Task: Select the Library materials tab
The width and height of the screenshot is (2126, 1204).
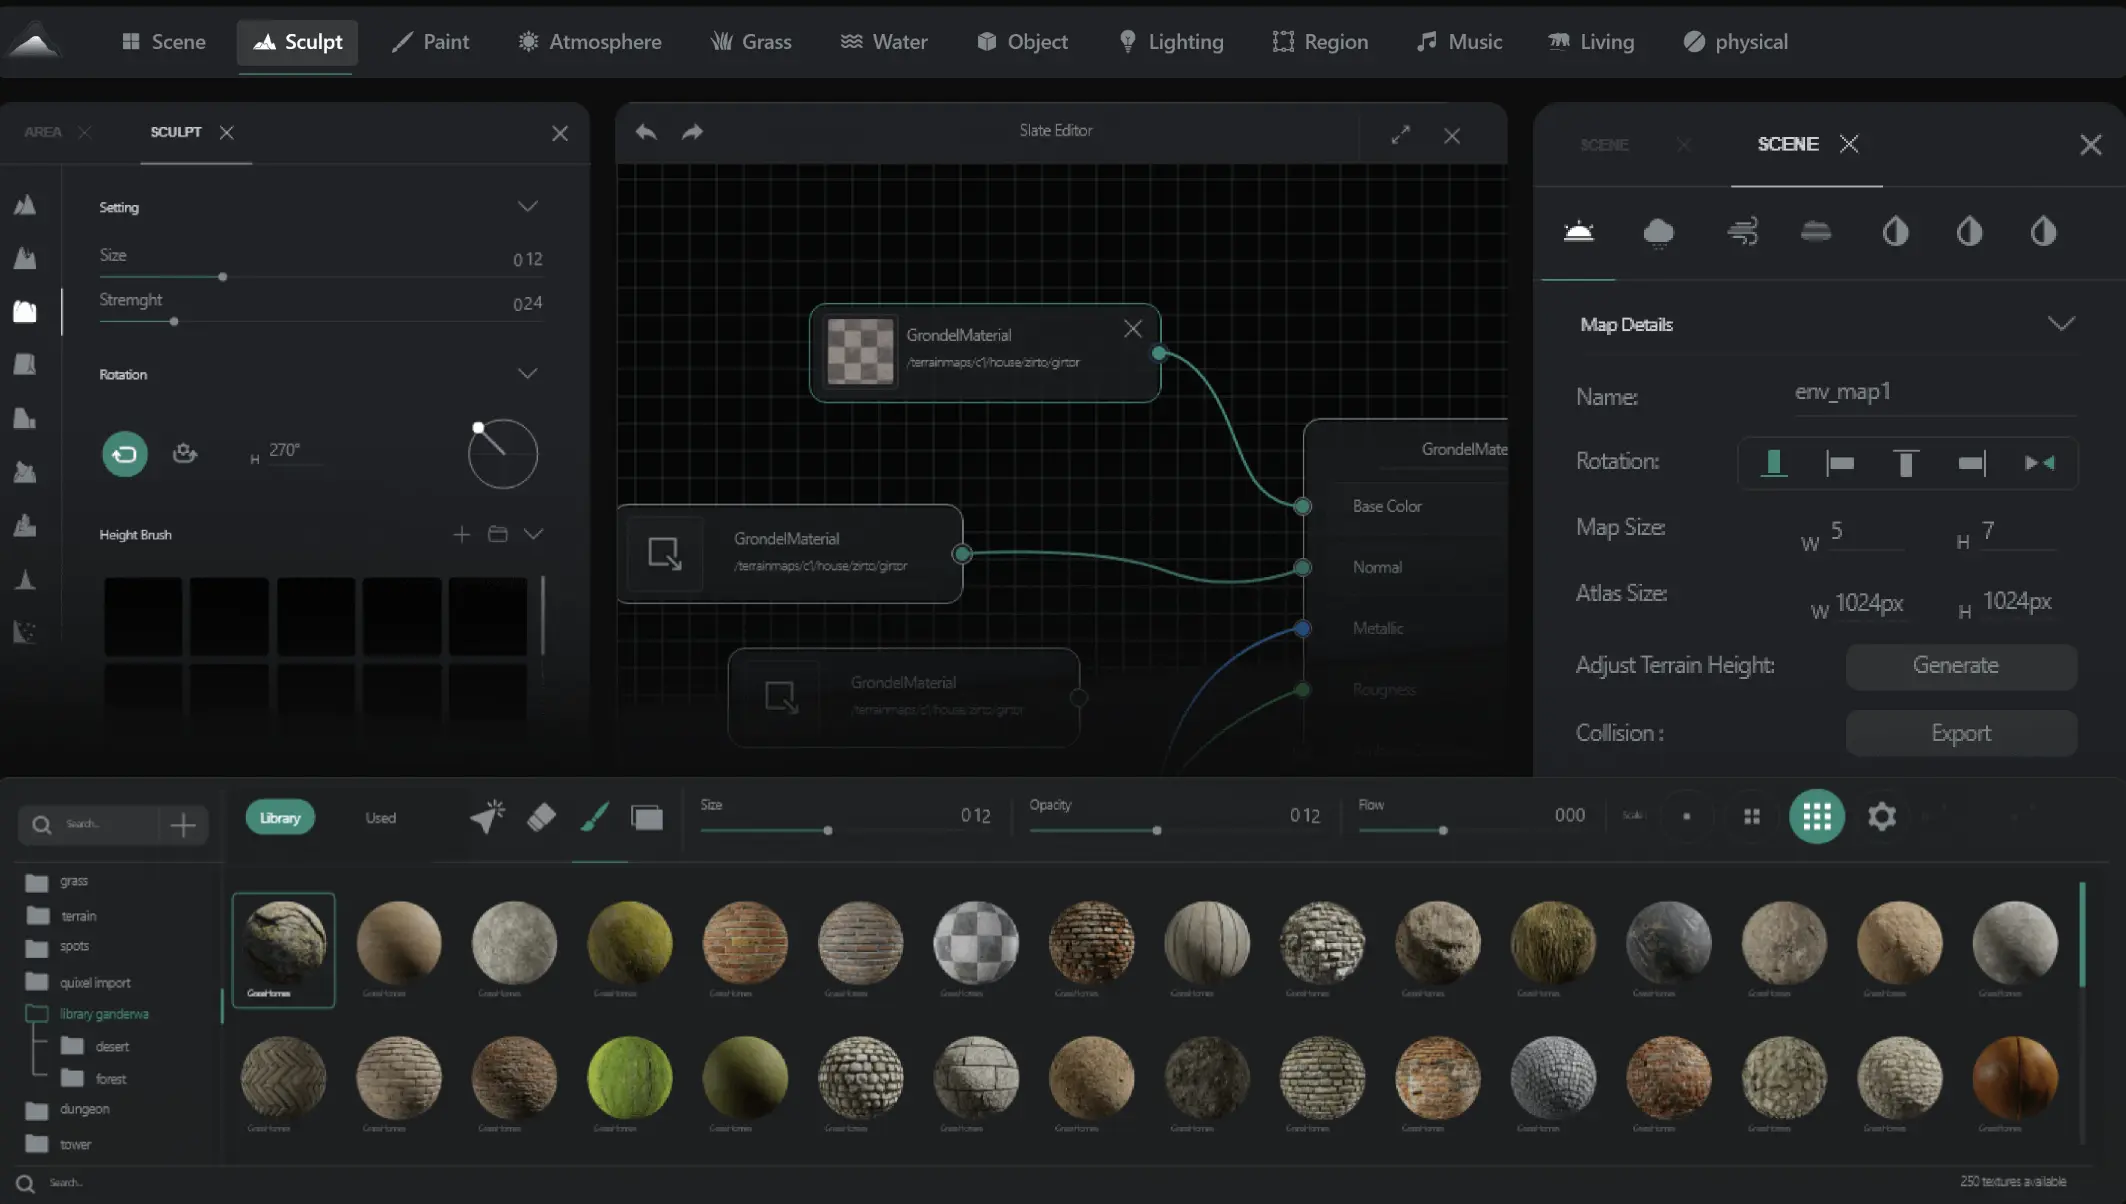Action: pyautogui.click(x=279, y=816)
